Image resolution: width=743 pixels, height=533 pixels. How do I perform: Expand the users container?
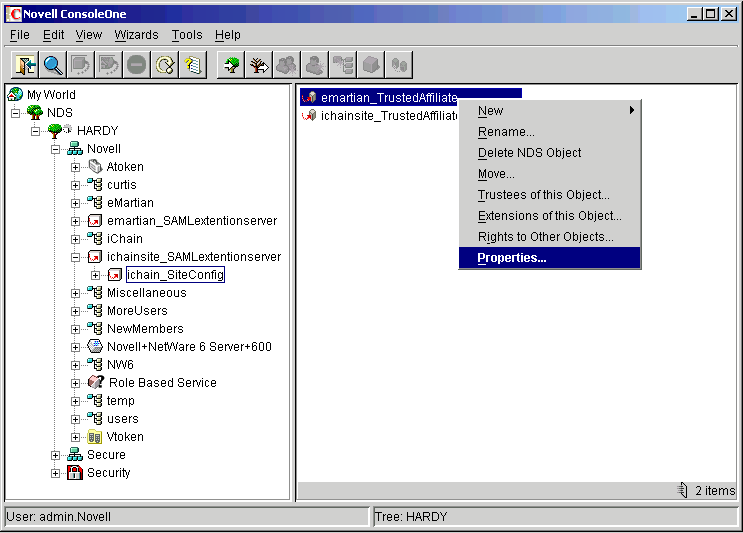point(75,419)
